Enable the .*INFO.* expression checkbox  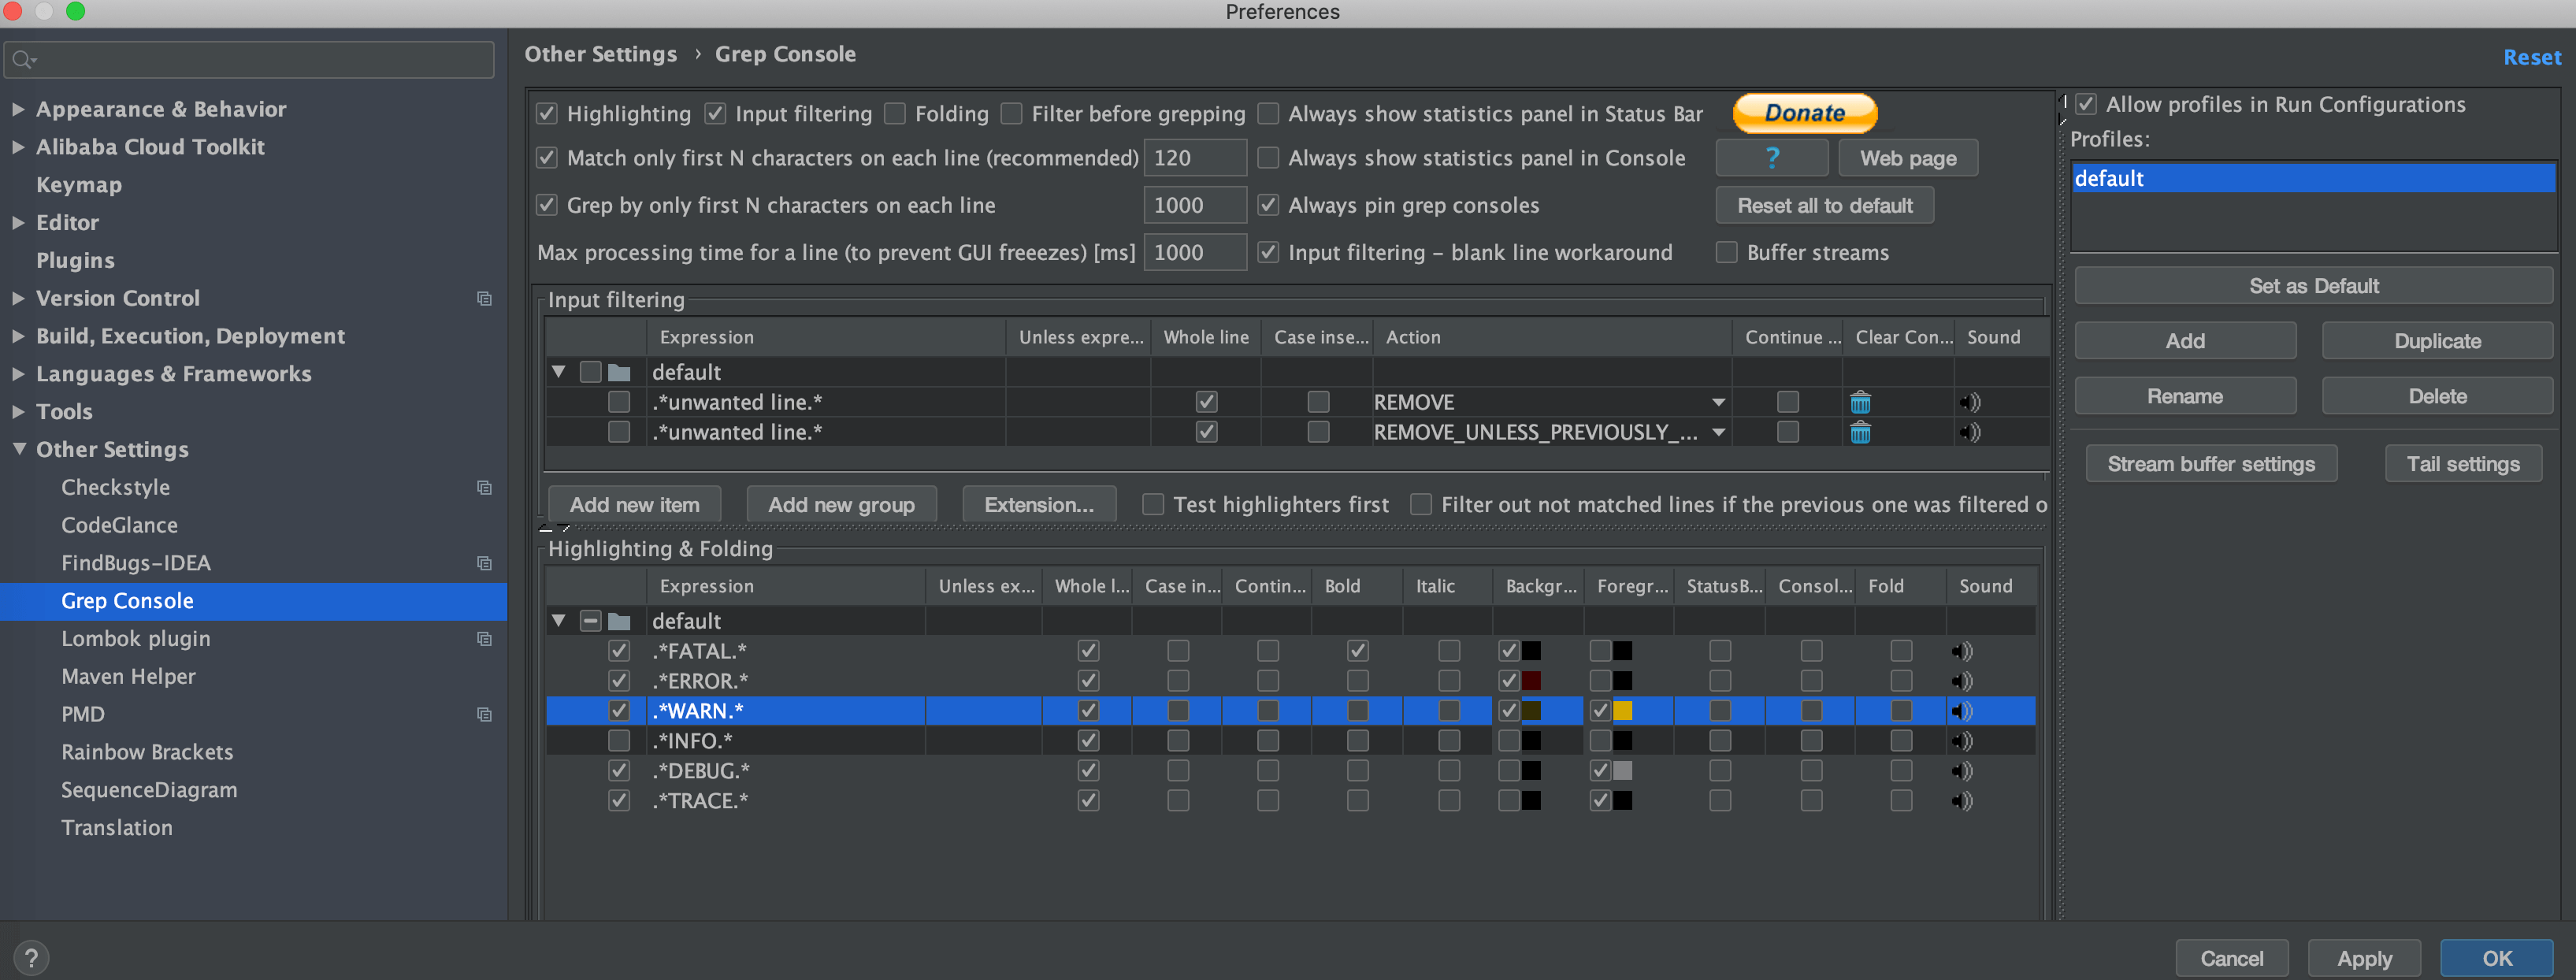tap(619, 740)
